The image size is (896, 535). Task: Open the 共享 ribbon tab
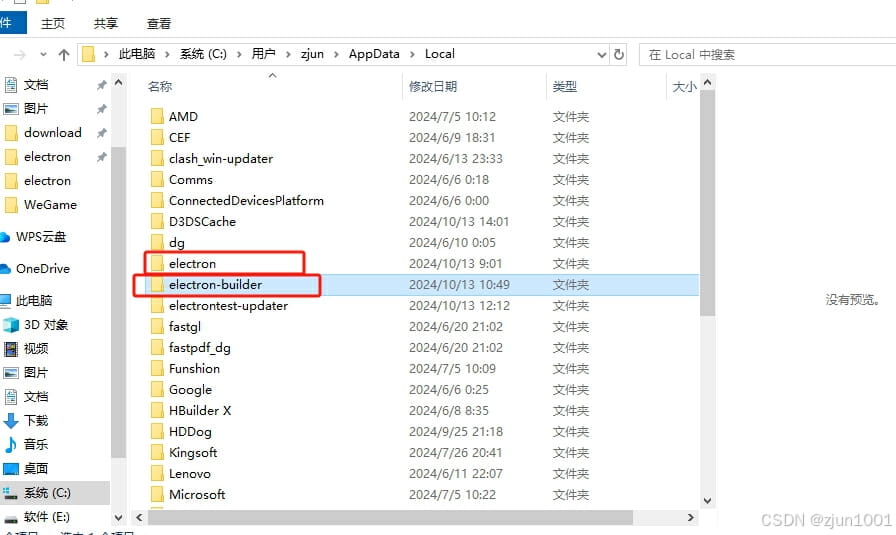pyautogui.click(x=106, y=23)
